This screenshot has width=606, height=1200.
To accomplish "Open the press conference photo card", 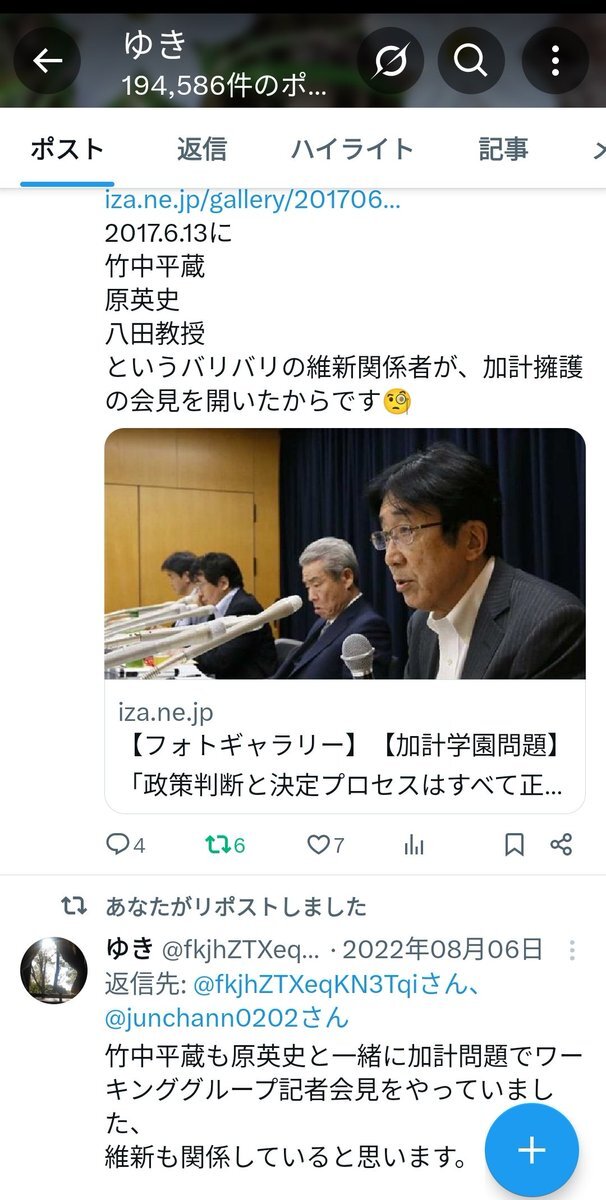I will 345,554.
